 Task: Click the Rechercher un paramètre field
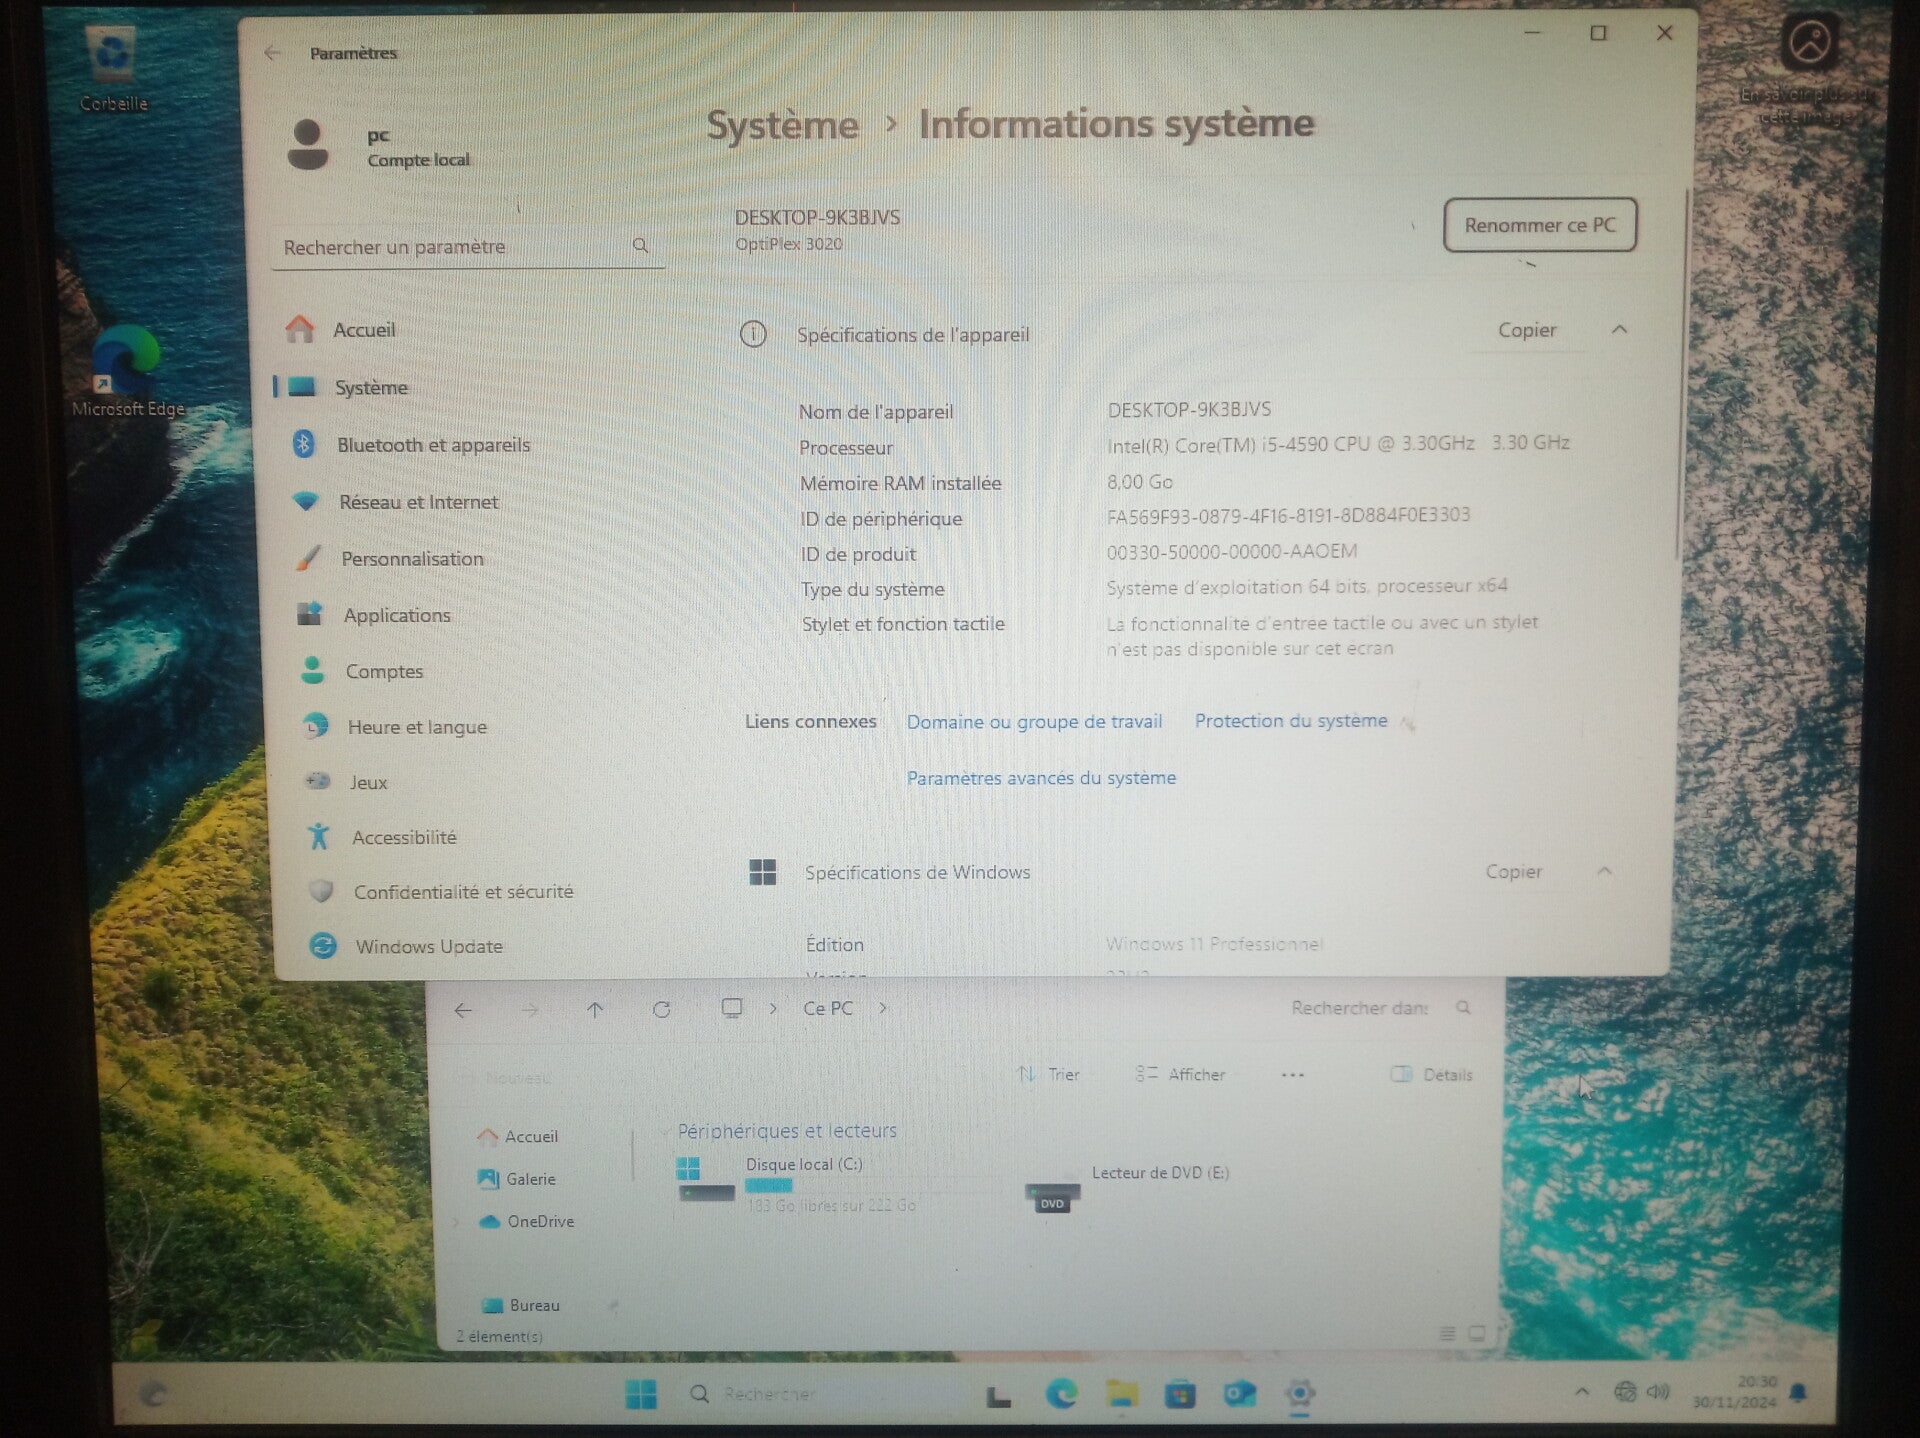coord(450,247)
